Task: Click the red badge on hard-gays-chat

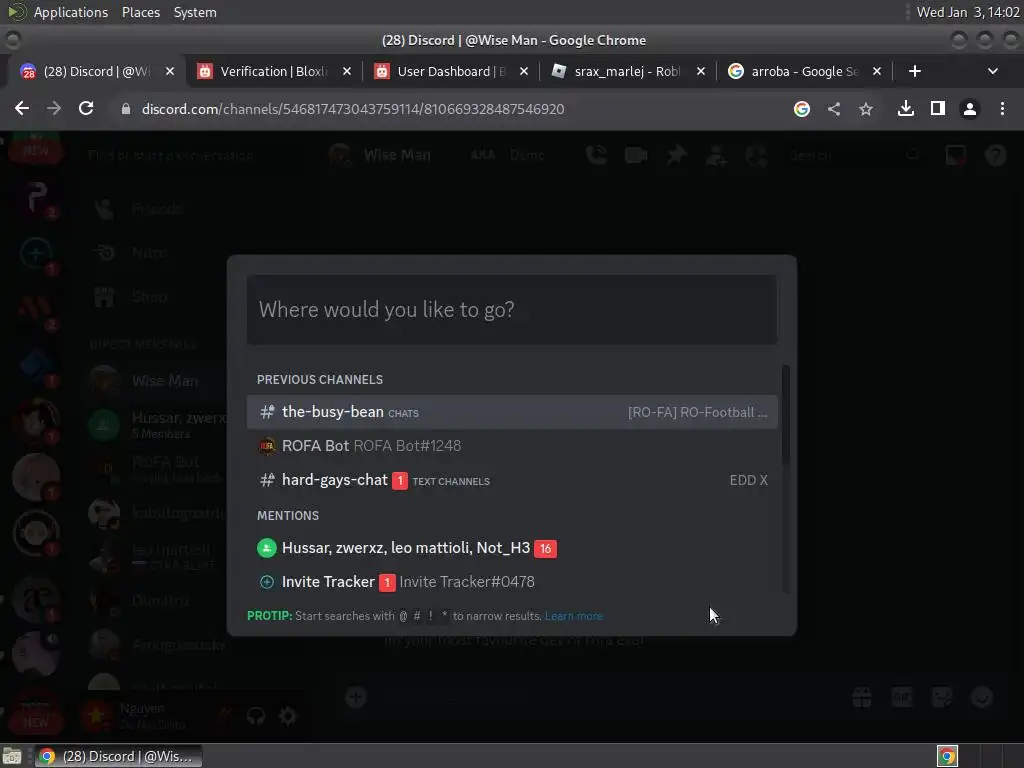Action: pos(400,481)
